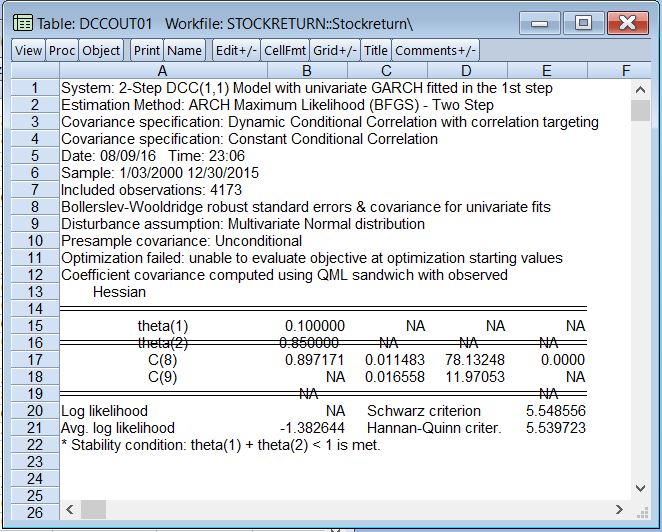Toggle Comments+/- display
Image resolution: width=662 pixels, height=532 pixels.
coord(435,50)
